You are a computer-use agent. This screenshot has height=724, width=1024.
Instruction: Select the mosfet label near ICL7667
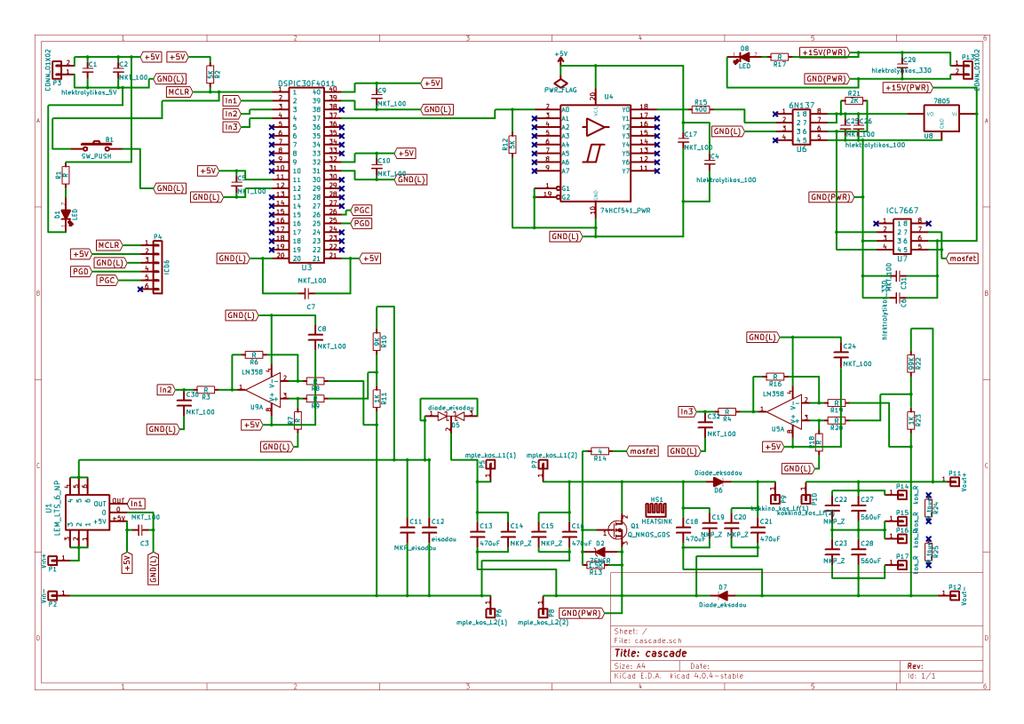click(963, 259)
